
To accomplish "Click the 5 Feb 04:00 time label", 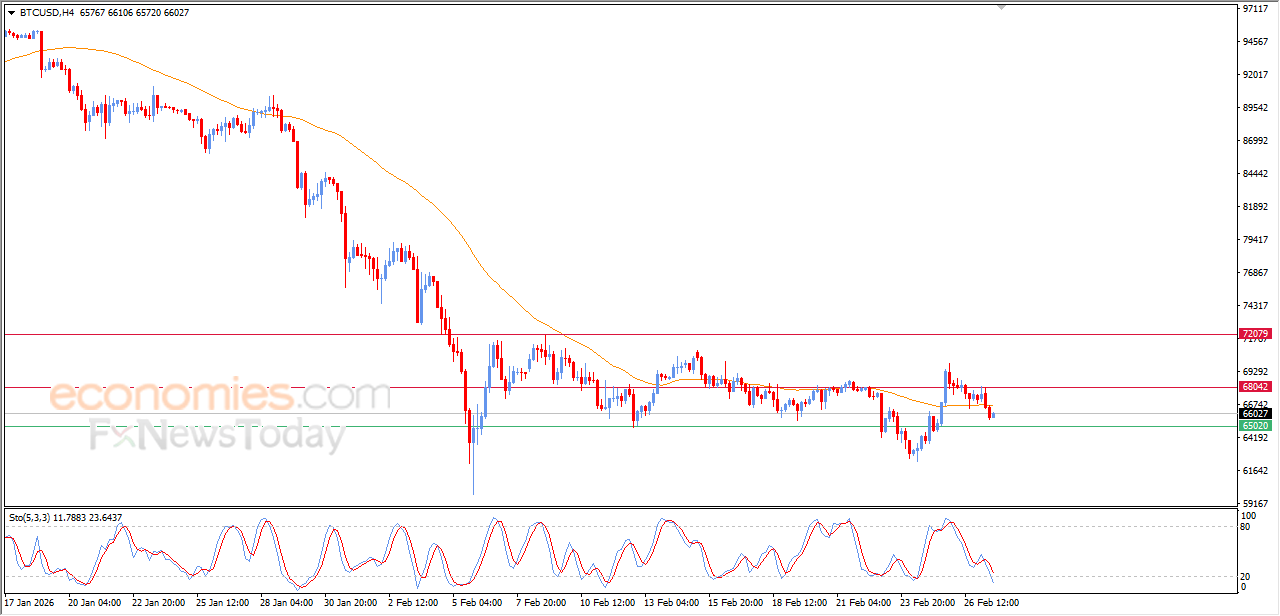I will pos(478,603).
